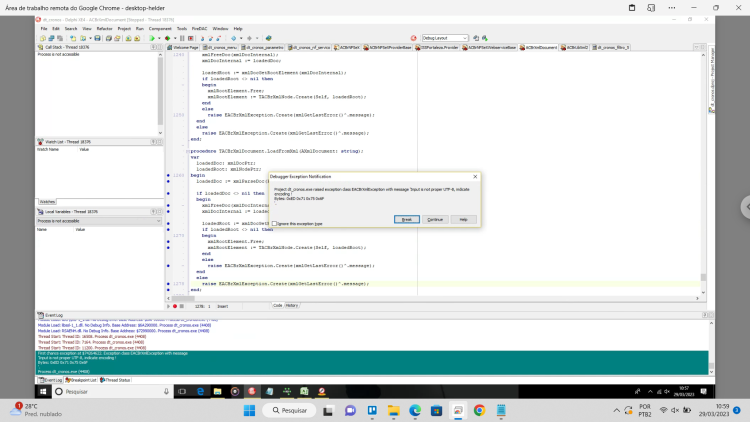Open the Edit menu
The width and height of the screenshot is (750, 422).
[x=56, y=29]
